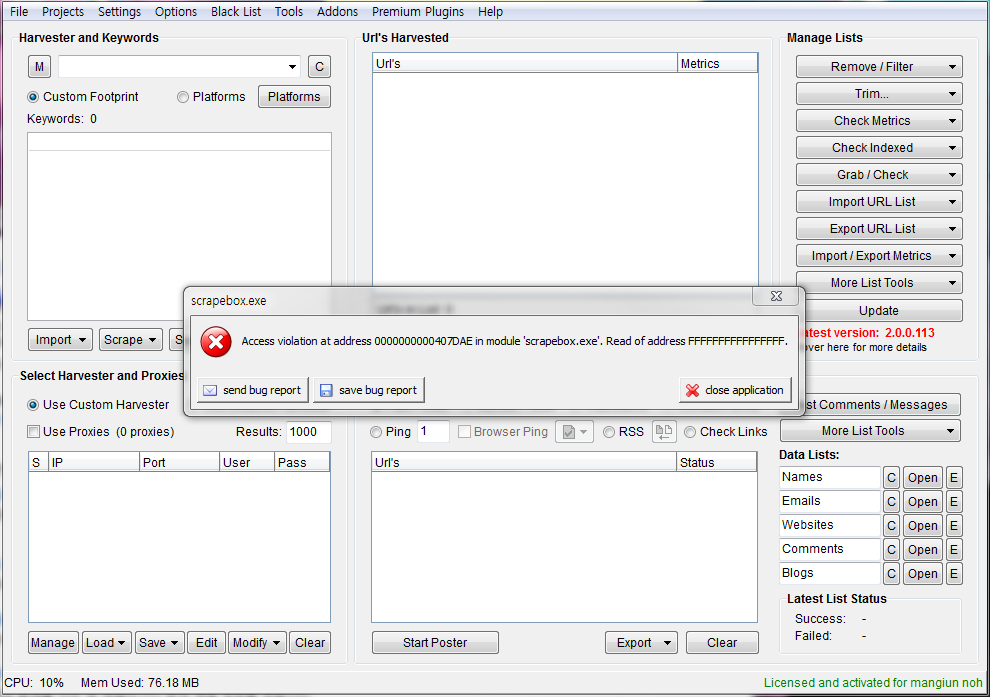
Task: Expand Grab / Check dropdown
Action: [x=879, y=175]
